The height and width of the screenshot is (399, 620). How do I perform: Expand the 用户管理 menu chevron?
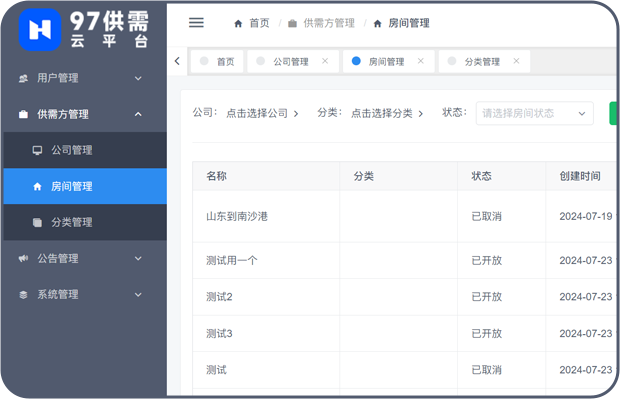138,78
